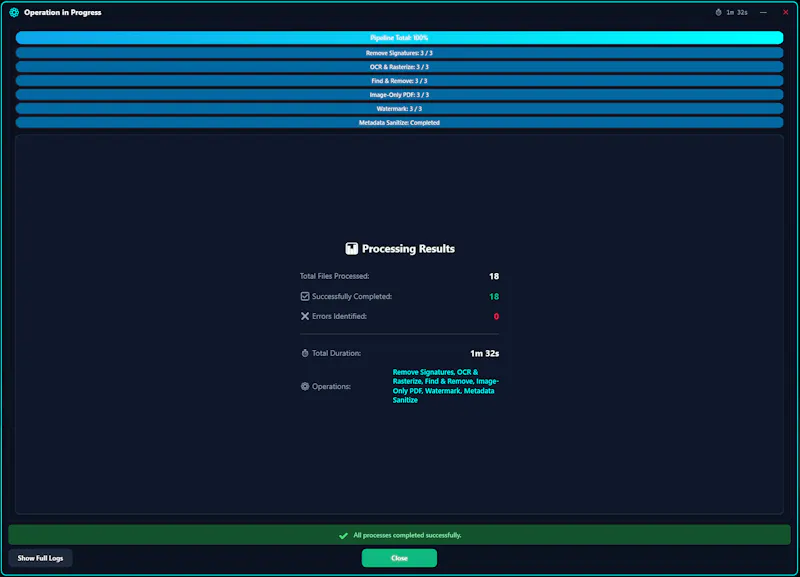This screenshot has width=800, height=577.
Task: Click the cyan operations list text
Action: (445, 386)
